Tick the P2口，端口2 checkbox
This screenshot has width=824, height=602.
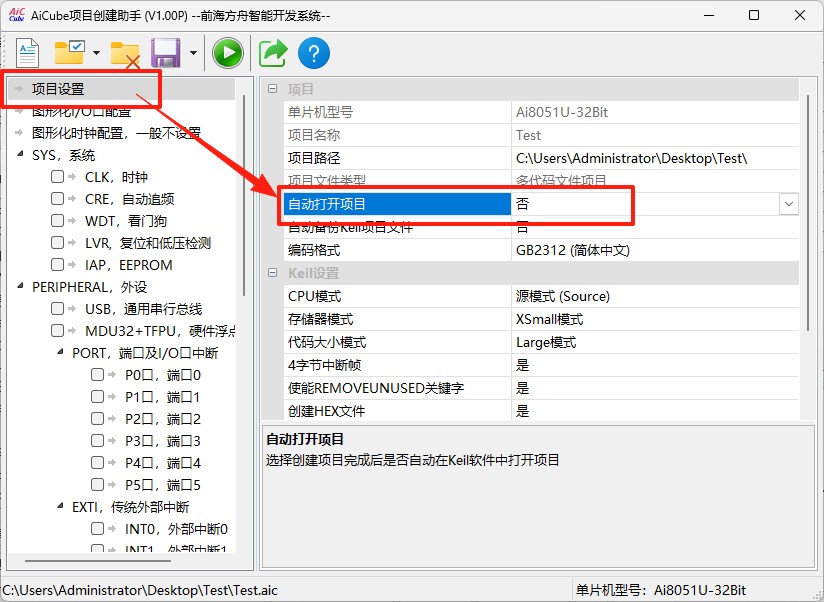(97, 419)
